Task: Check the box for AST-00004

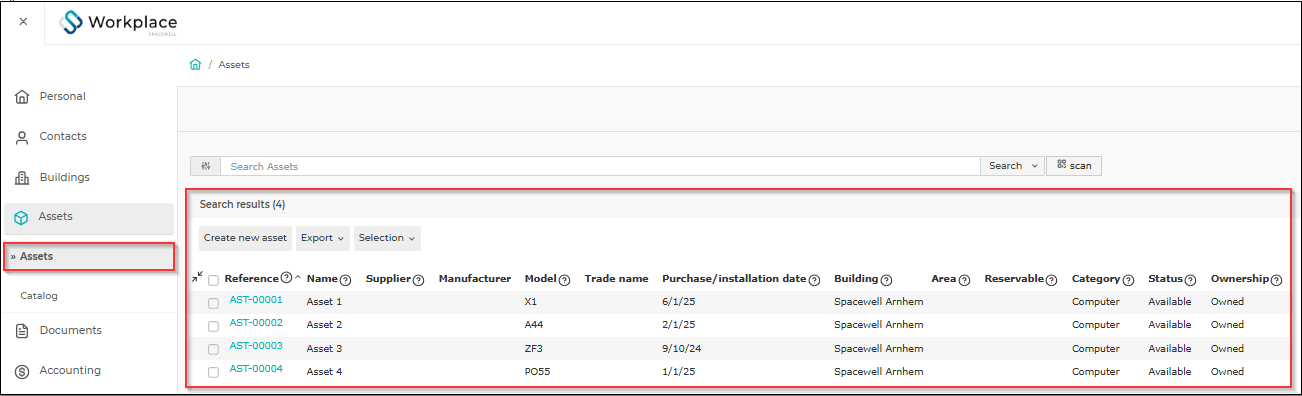Action: click(x=213, y=372)
